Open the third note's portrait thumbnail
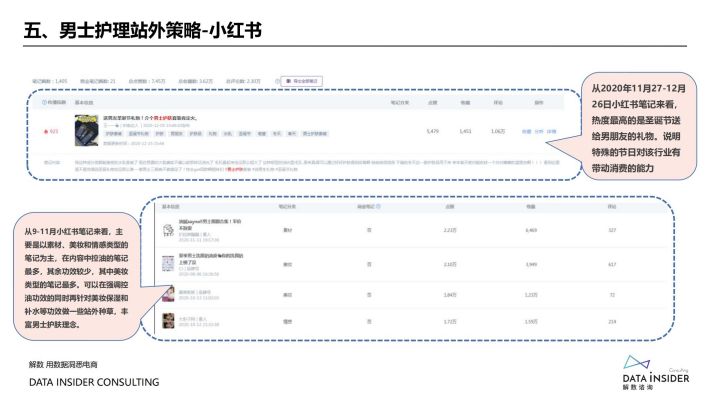The image size is (710, 399). coord(168,294)
